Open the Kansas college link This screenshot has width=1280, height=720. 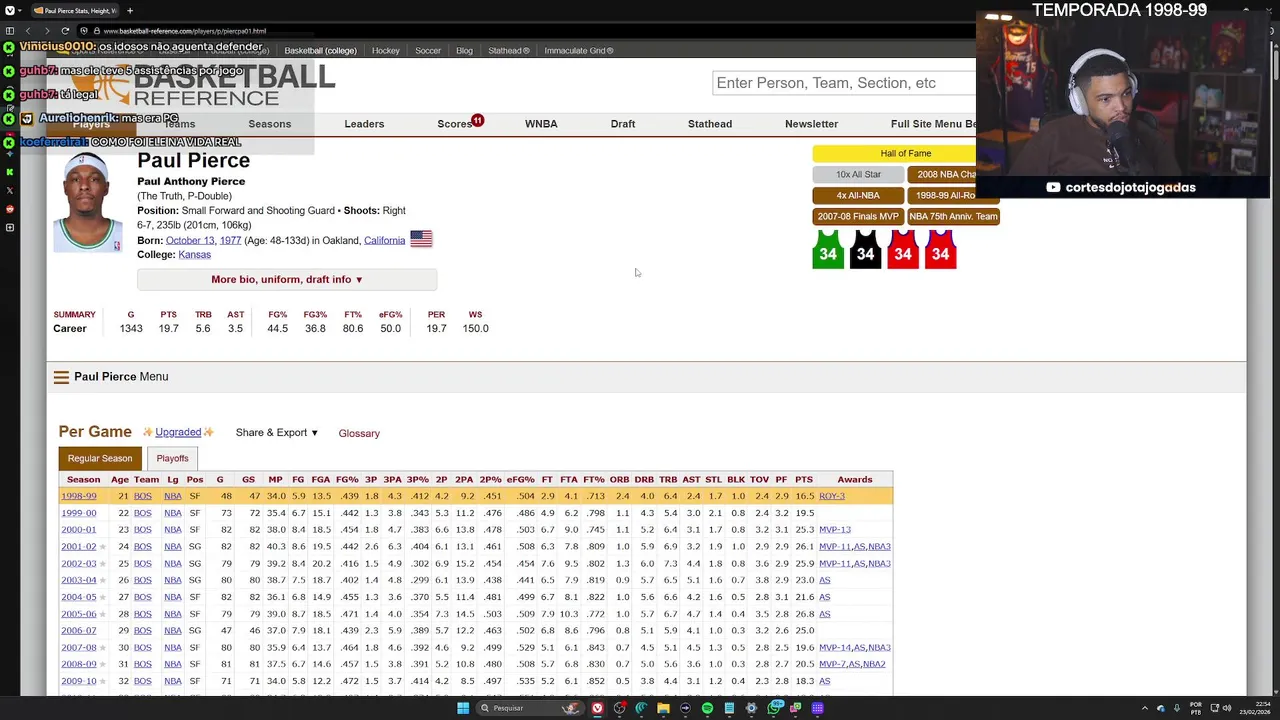194,254
